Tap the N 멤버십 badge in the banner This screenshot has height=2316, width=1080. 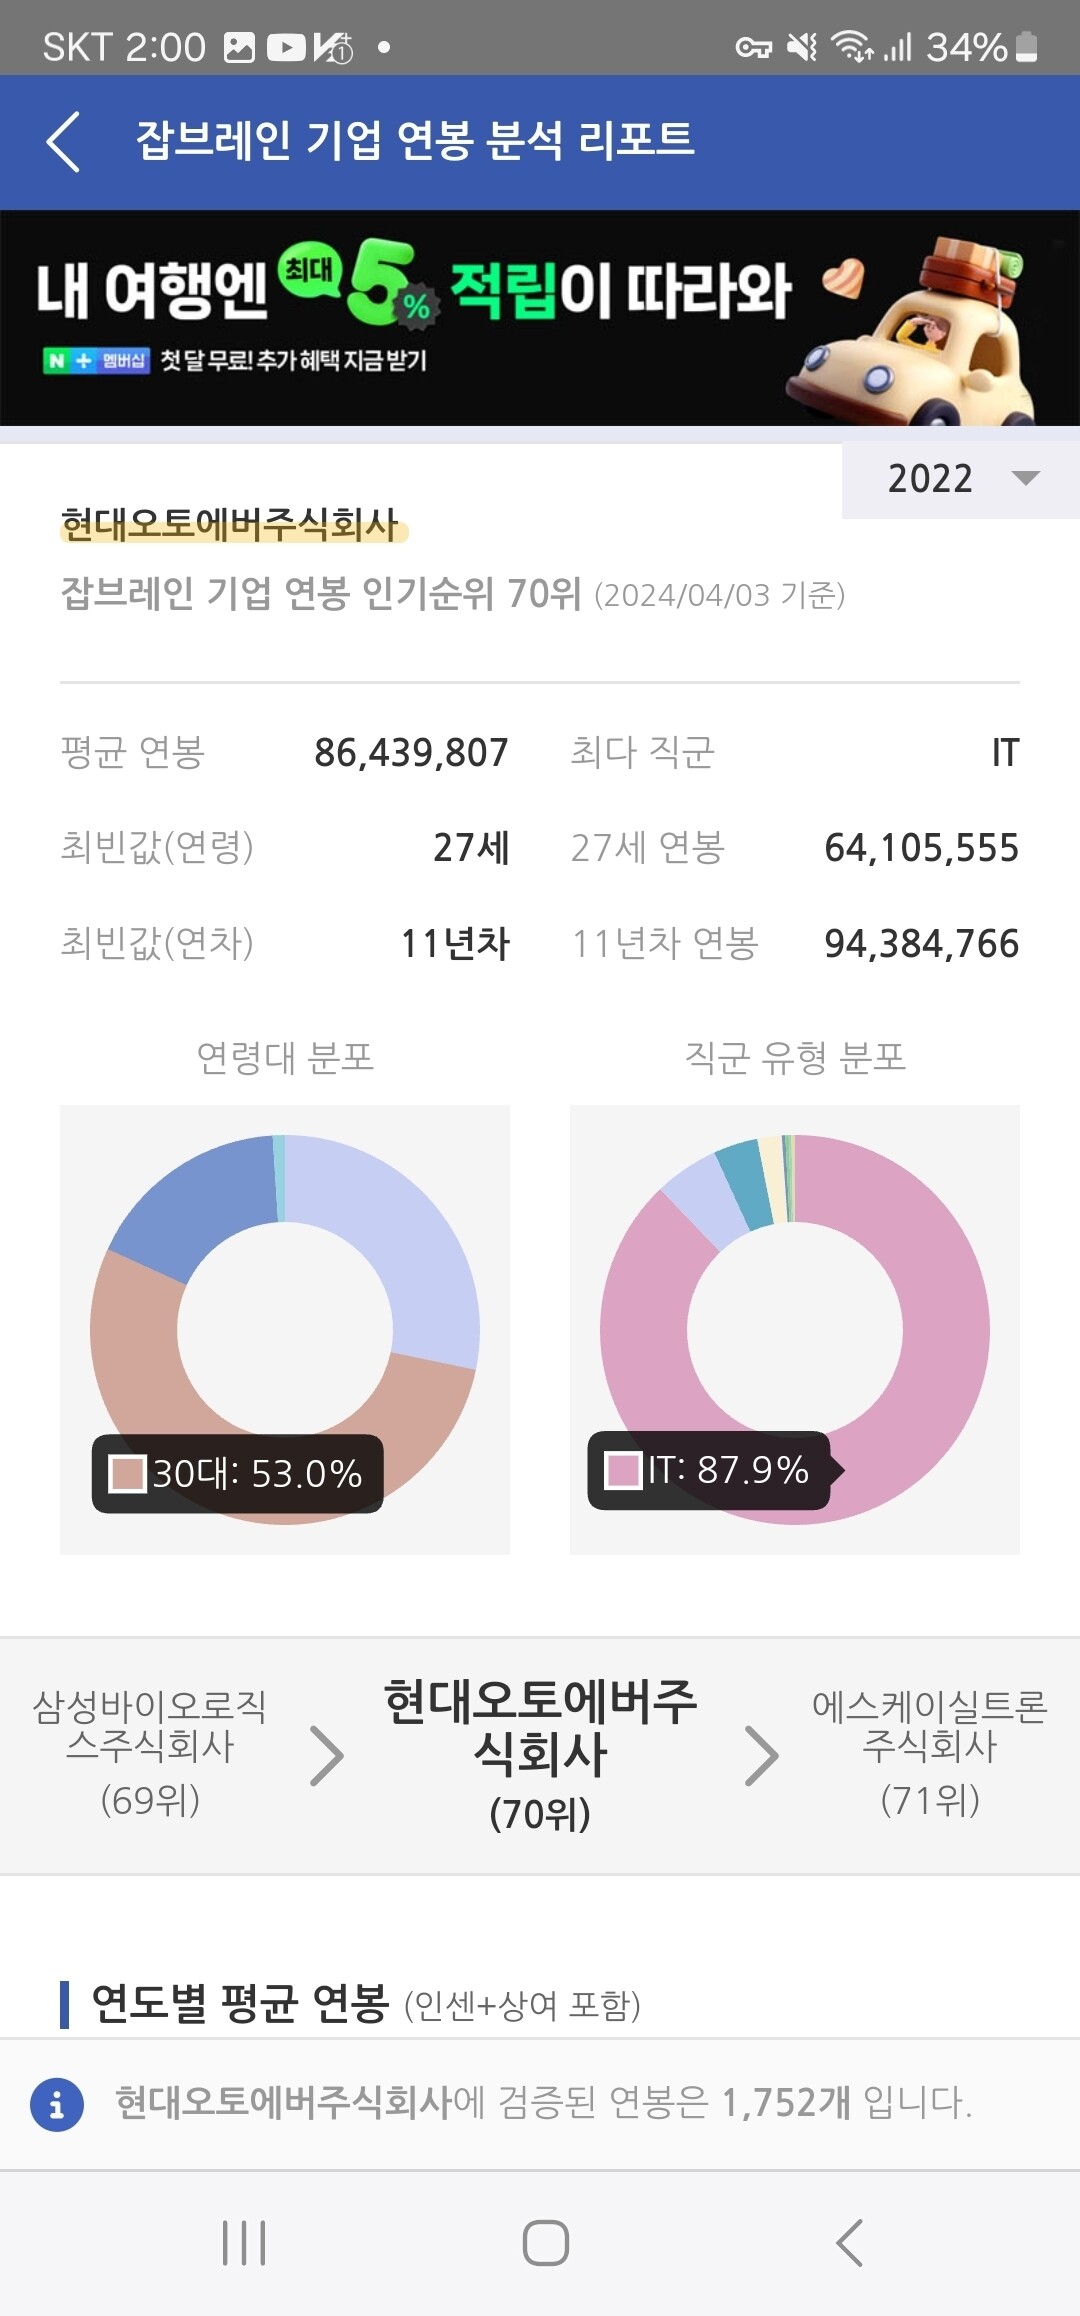(x=97, y=360)
